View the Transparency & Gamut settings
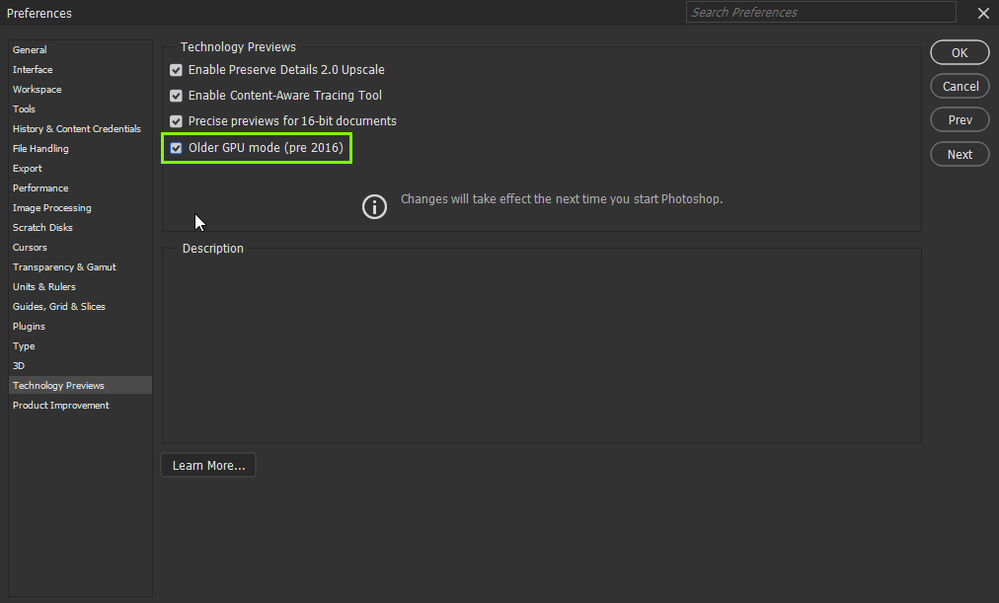 [x=64, y=267]
